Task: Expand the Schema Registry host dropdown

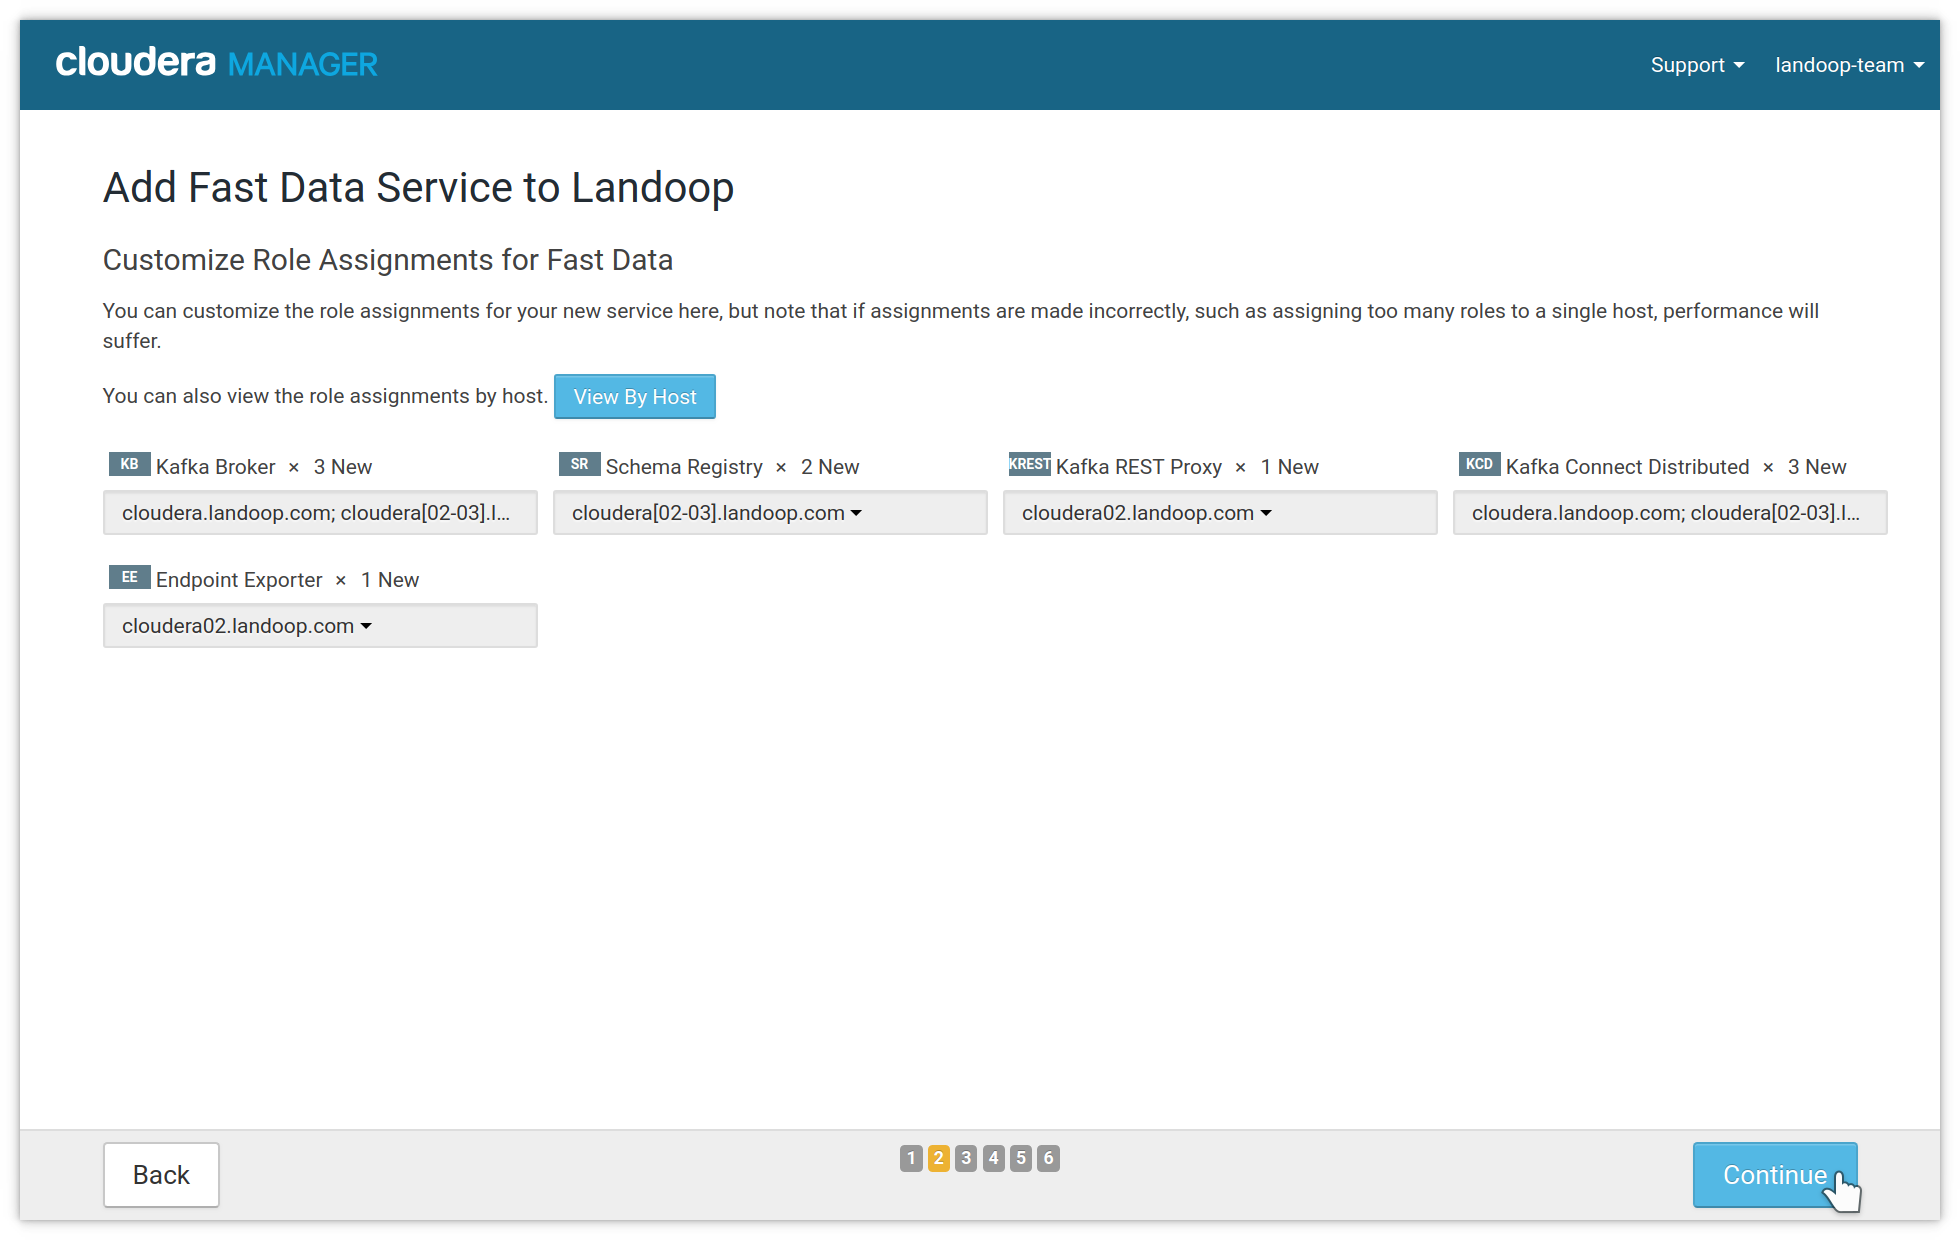Action: pos(857,511)
